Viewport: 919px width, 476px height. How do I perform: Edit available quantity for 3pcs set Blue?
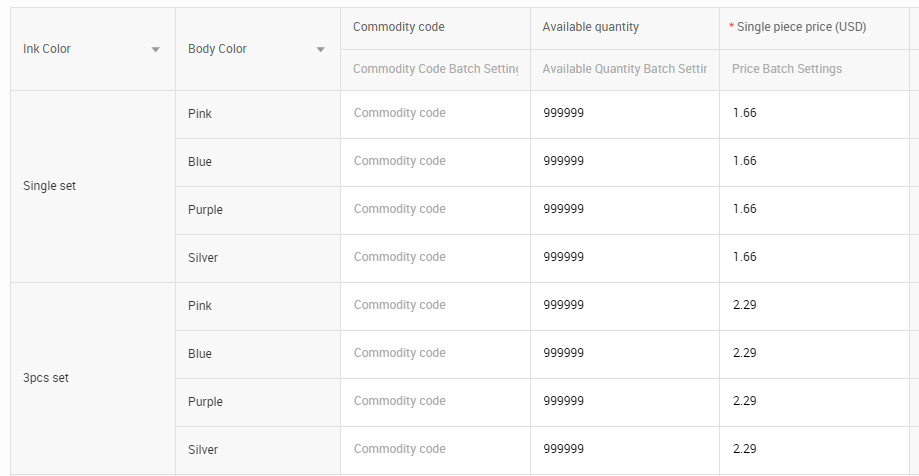click(625, 353)
